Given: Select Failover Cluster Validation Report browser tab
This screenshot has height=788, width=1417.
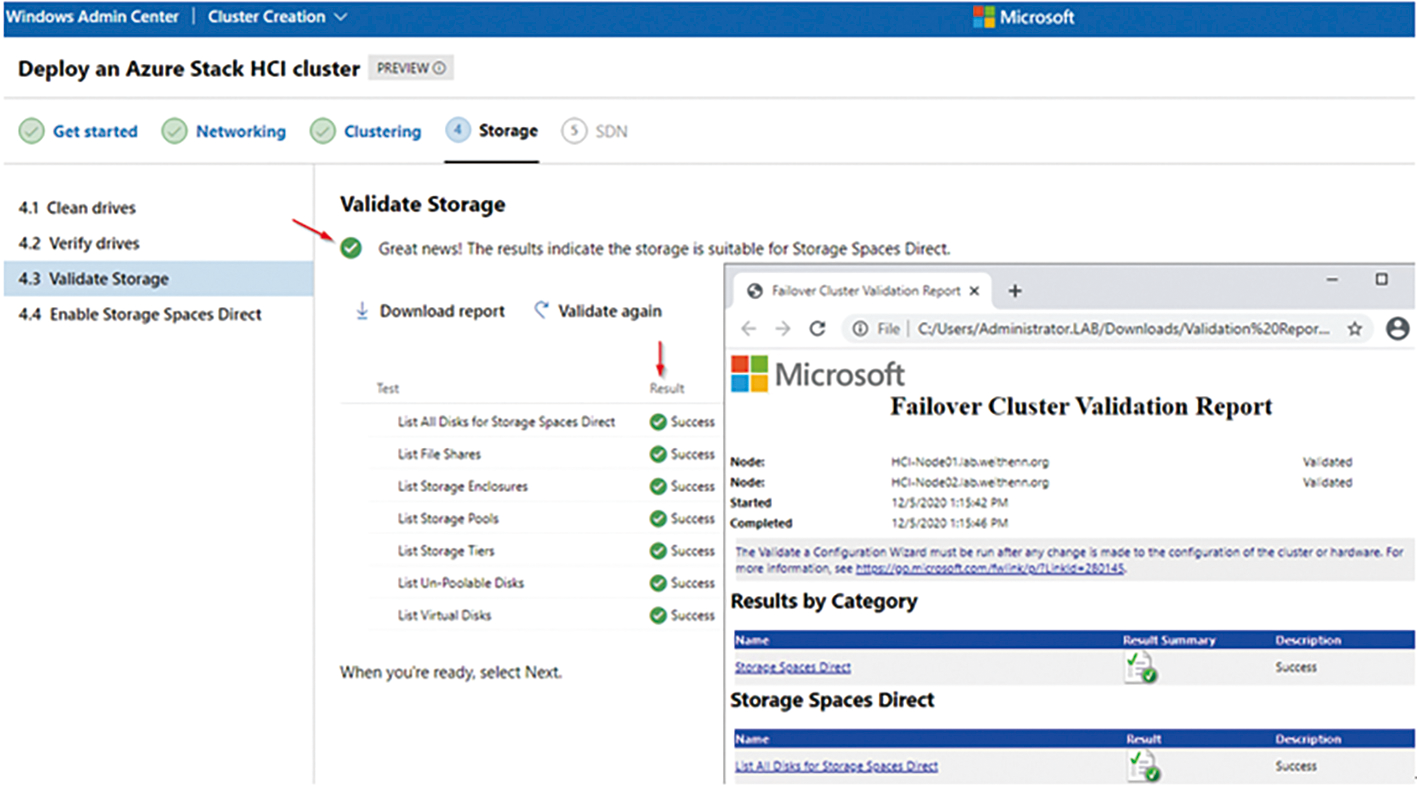Looking at the screenshot, I should point(862,290).
